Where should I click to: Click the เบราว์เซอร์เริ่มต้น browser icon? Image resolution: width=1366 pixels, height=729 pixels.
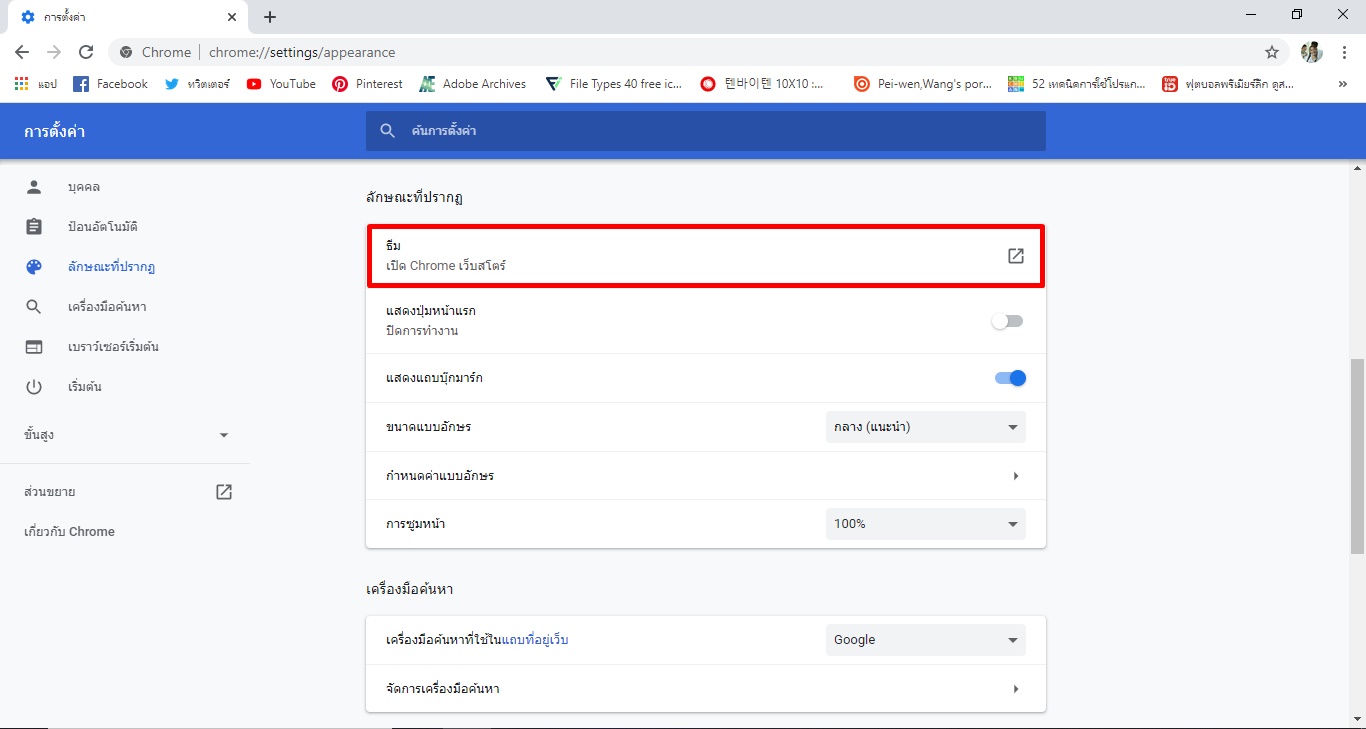click(34, 346)
